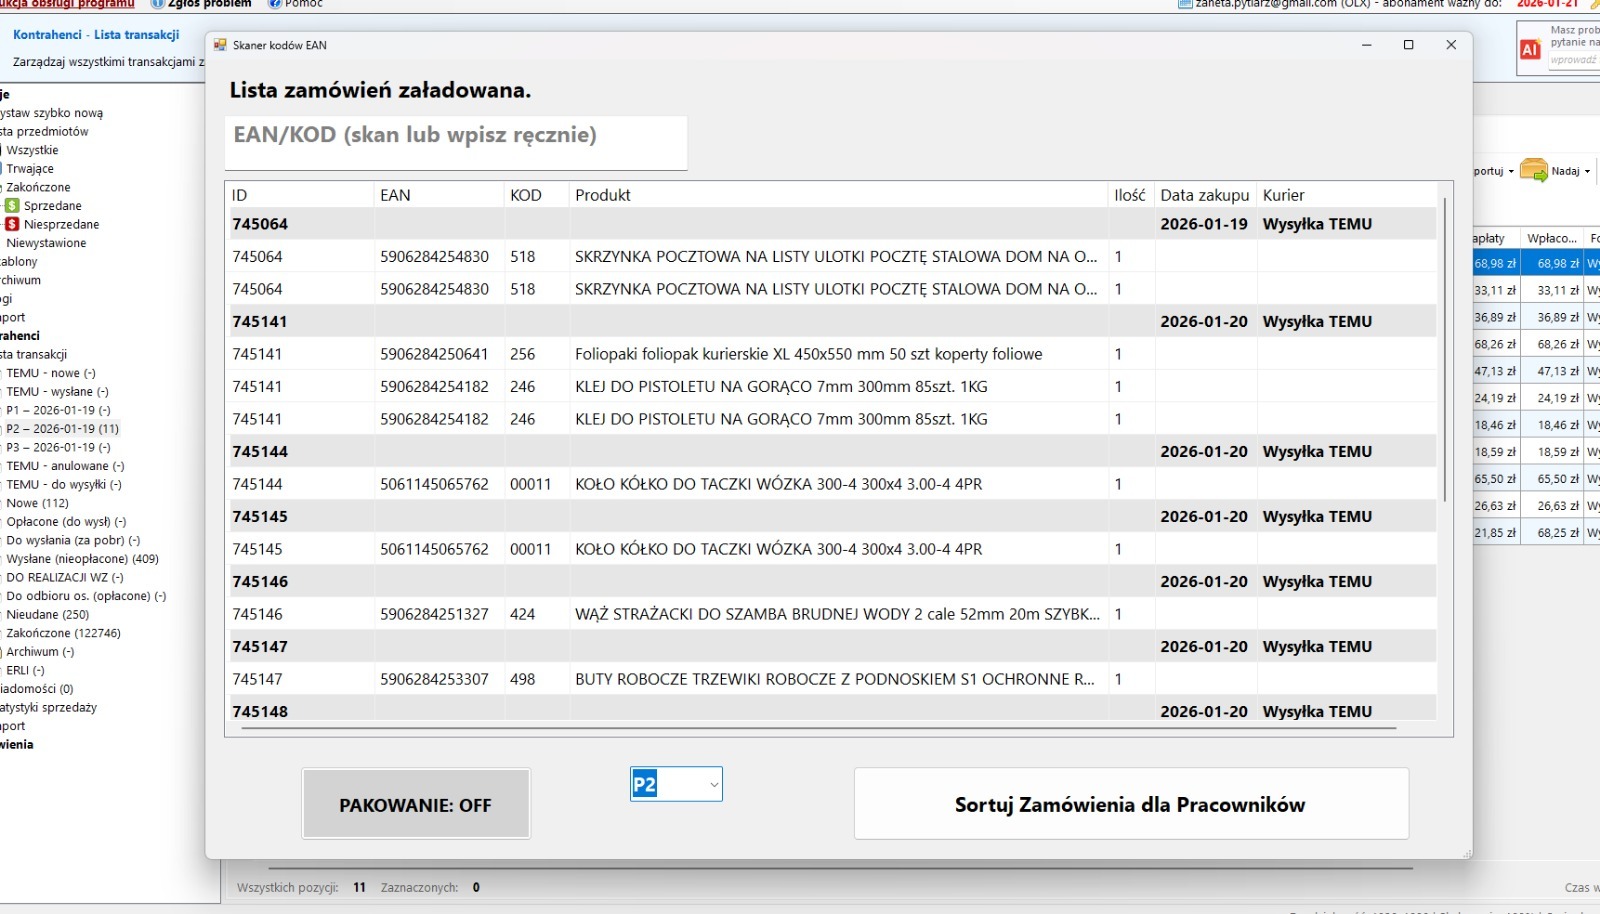Open Archiwum (-) in sidebar

[40, 652]
